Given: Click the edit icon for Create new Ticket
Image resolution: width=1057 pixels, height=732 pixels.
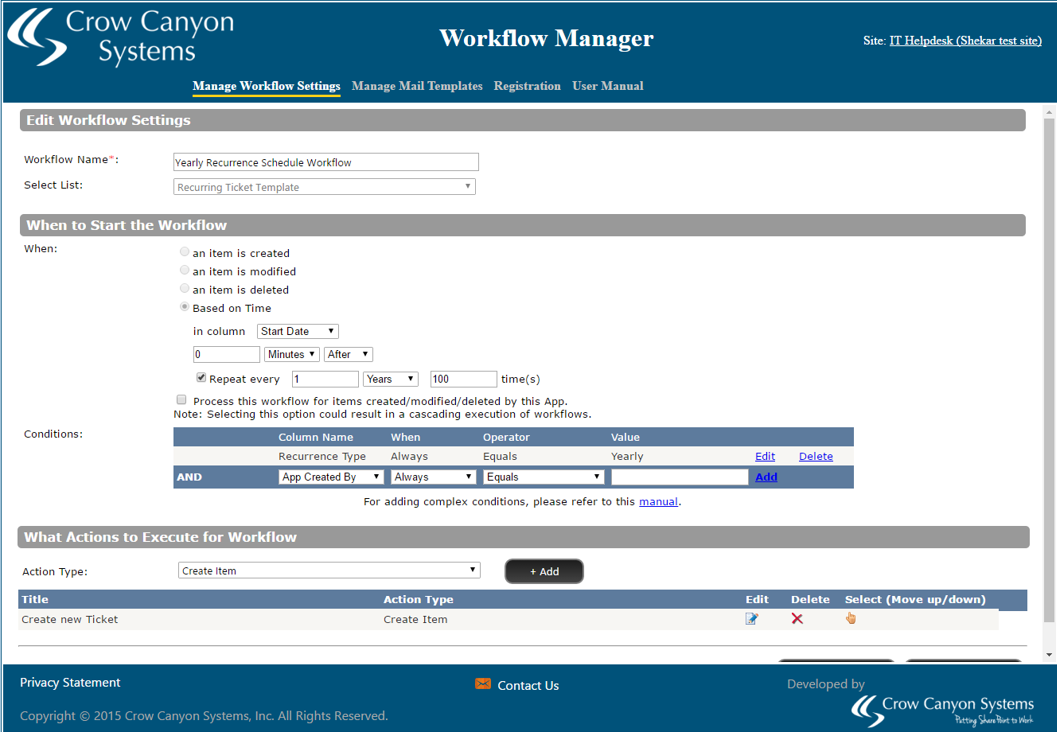Looking at the screenshot, I should click(752, 619).
